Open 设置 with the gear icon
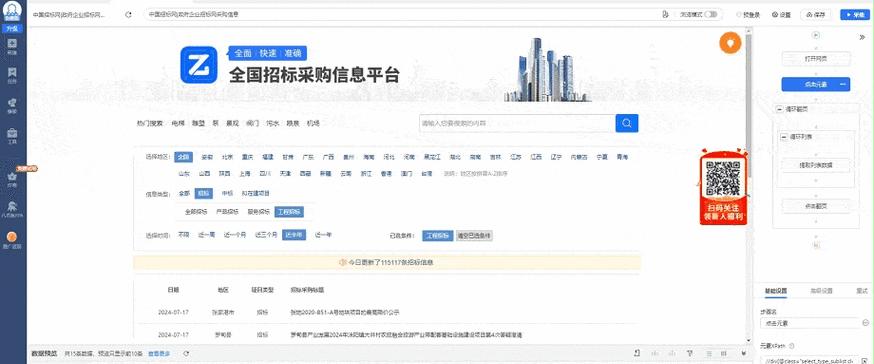874x364 pixels. [781, 15]
